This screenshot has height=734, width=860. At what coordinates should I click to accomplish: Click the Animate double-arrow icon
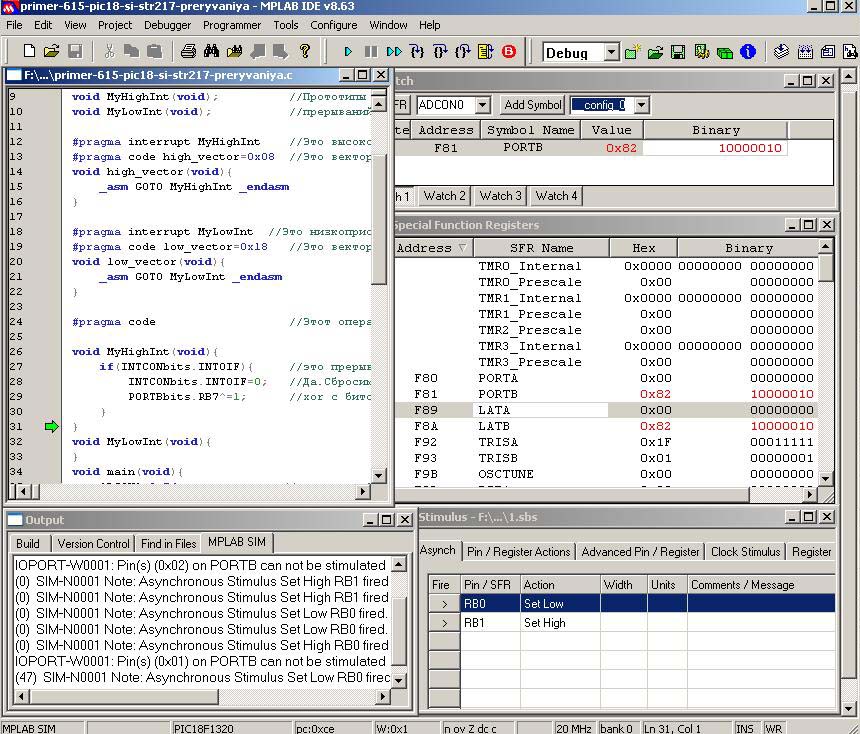click(394, 52)
